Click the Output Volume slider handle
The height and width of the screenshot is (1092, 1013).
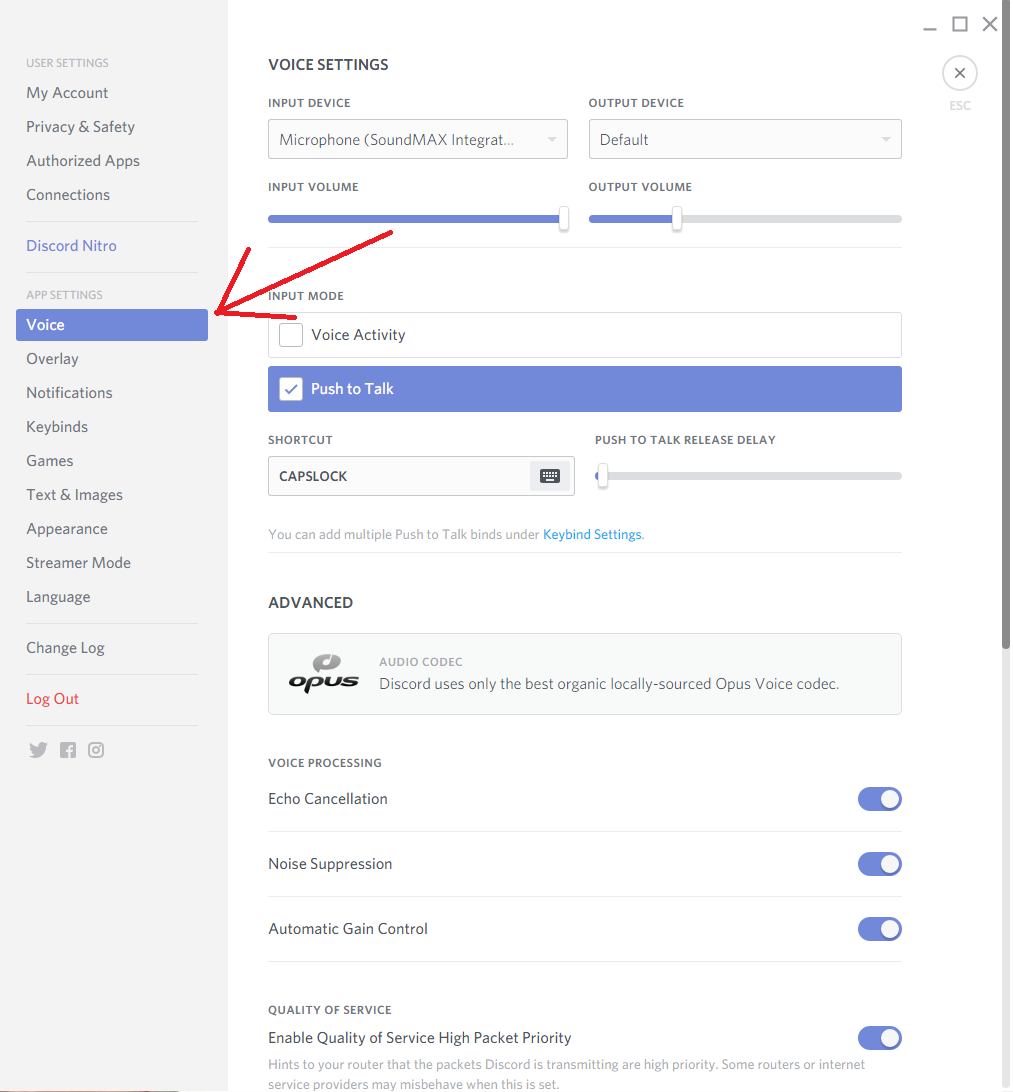click(x=677, y=218)
